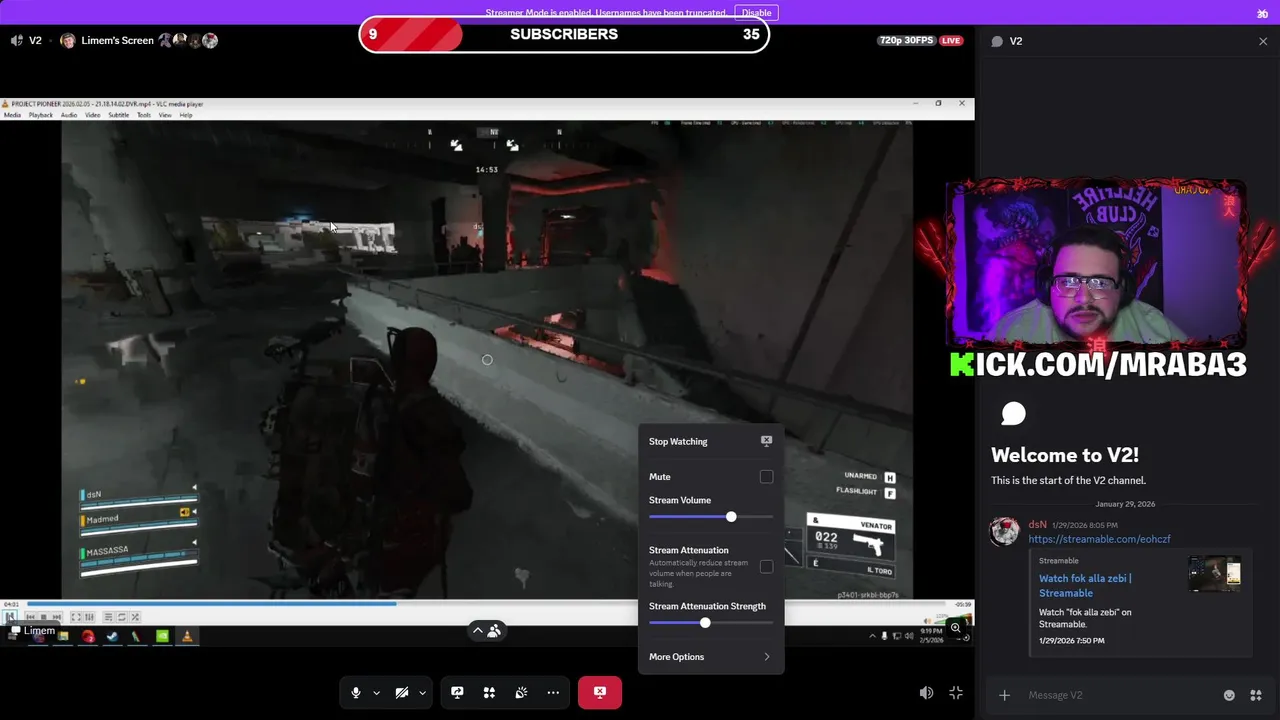This screenshot has height=720, width=1280.
Task: Open the streamable.com/eohczf link
Action: click(1099, 539)
